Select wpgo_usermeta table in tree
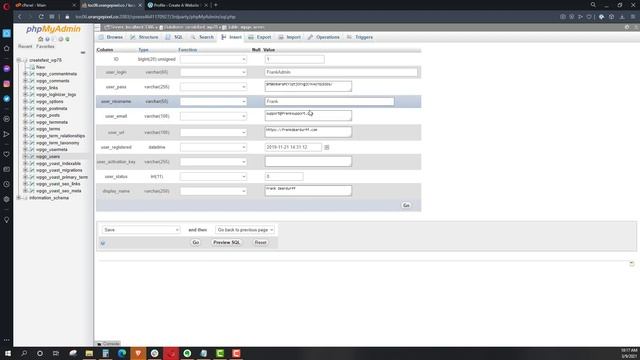 (52, 149)
